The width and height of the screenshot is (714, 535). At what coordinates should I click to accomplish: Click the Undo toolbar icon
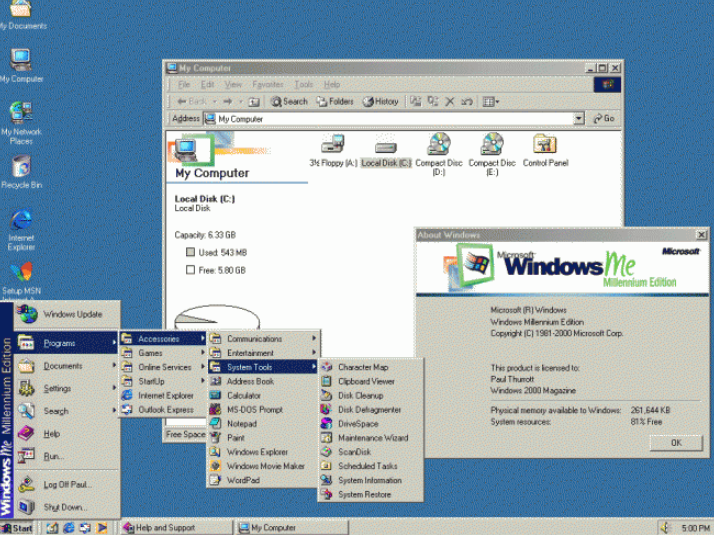pos(467,102)
